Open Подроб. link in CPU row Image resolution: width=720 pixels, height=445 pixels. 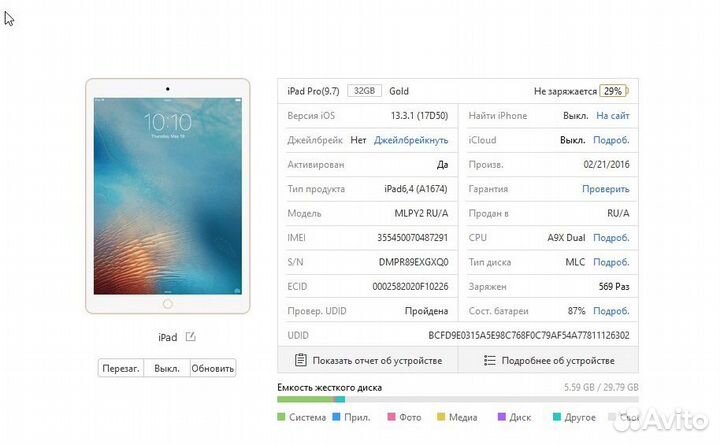[611, 238]
